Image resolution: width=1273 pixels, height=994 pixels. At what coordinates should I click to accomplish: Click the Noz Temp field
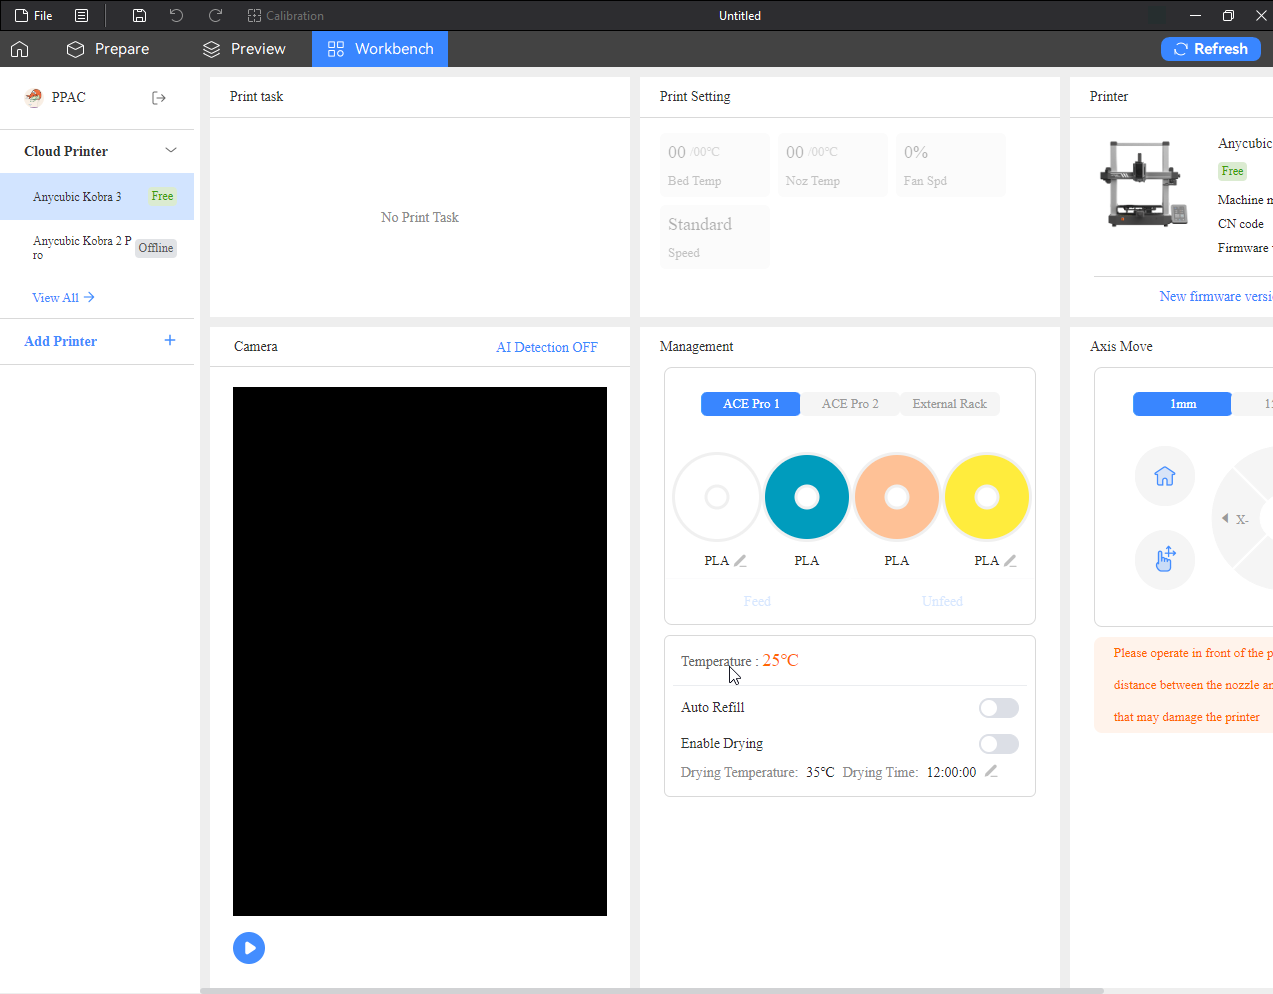832,165
